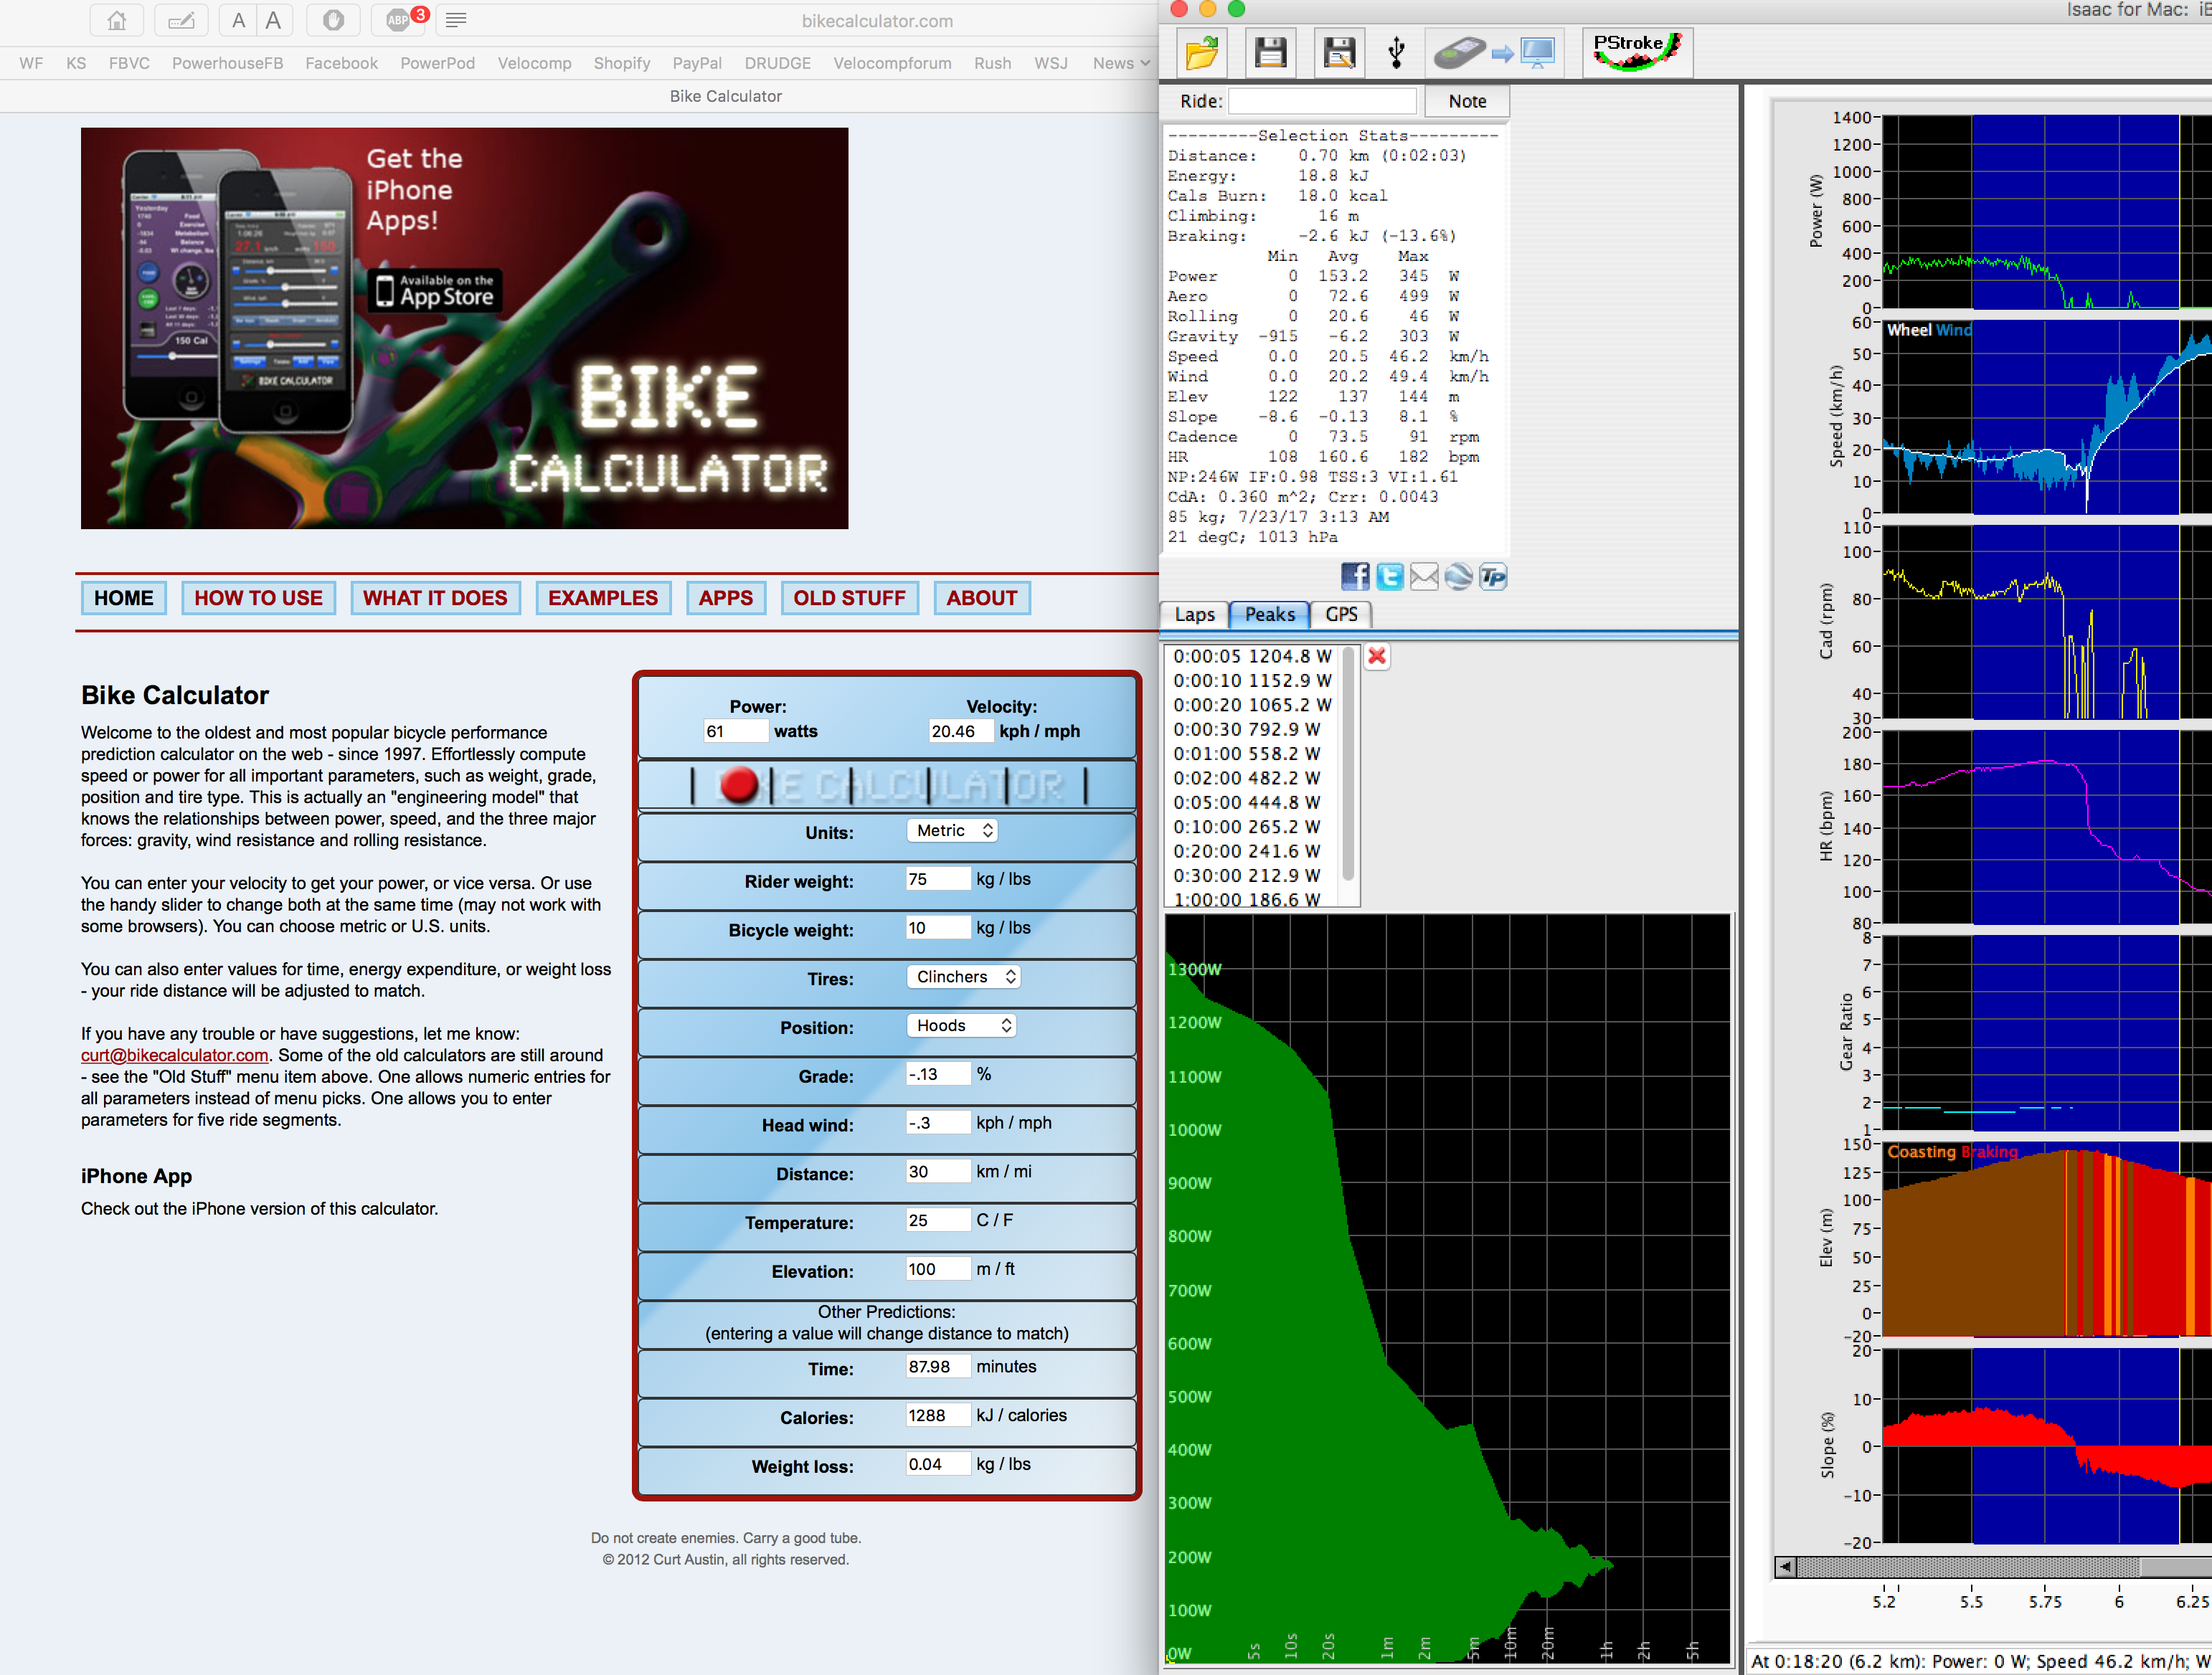Download from device to computer icon
This screenshot has width=2212, height=1675.
click(x=1495, y=52)
